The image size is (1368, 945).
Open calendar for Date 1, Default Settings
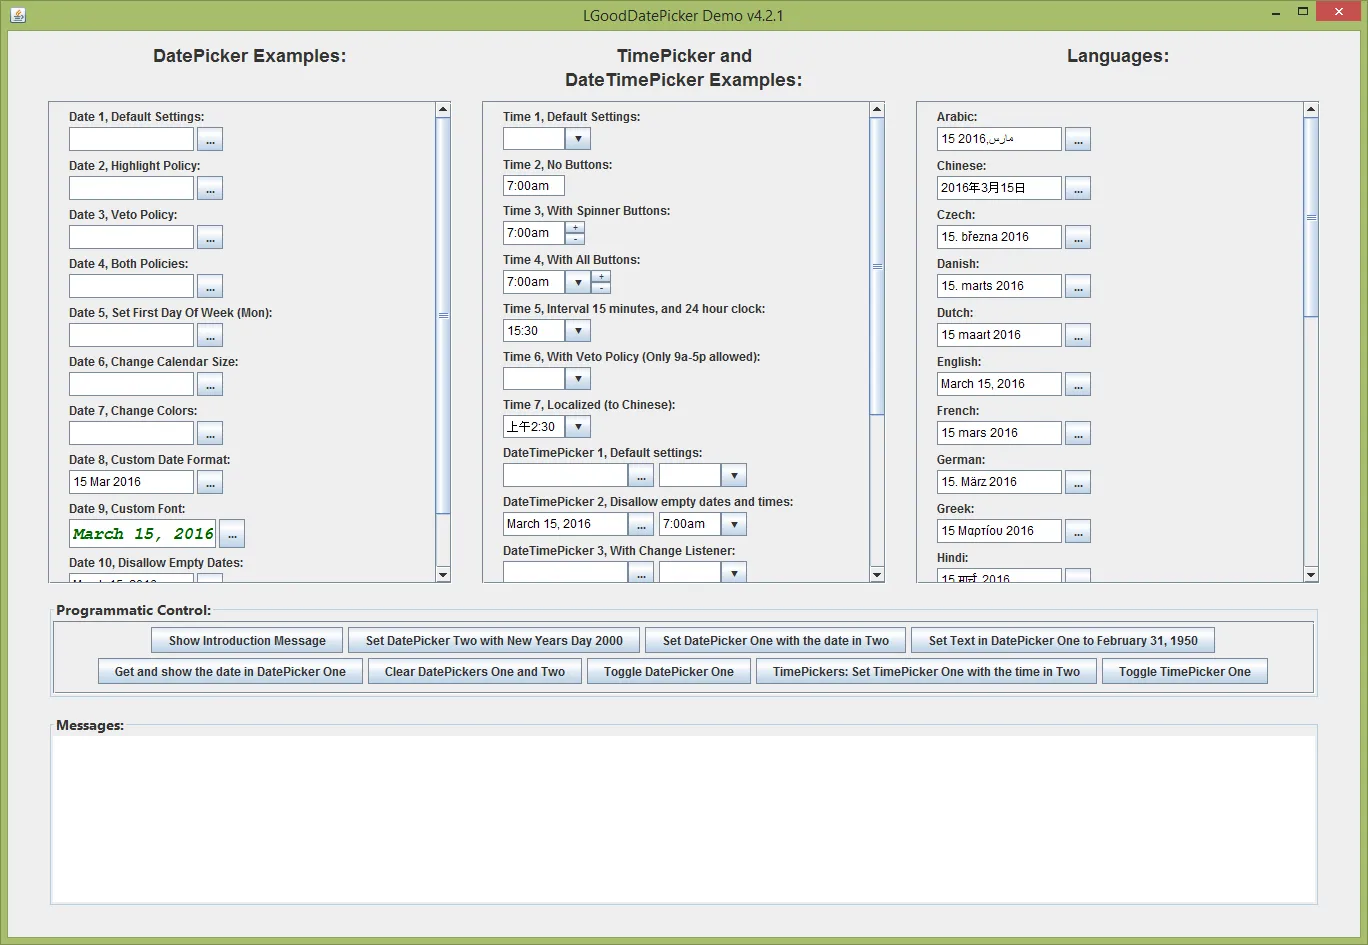[210, 139]
